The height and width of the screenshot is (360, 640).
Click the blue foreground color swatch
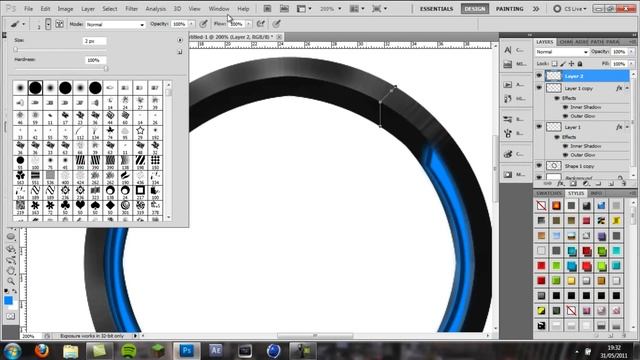(8, 301)
